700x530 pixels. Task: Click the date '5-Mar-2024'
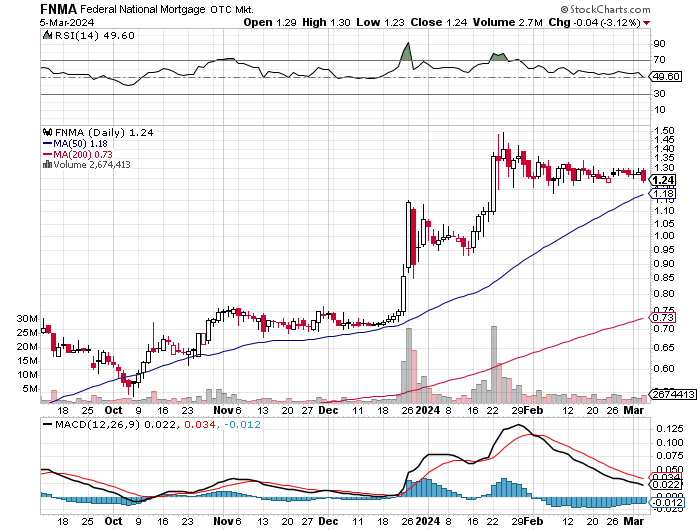67,22
